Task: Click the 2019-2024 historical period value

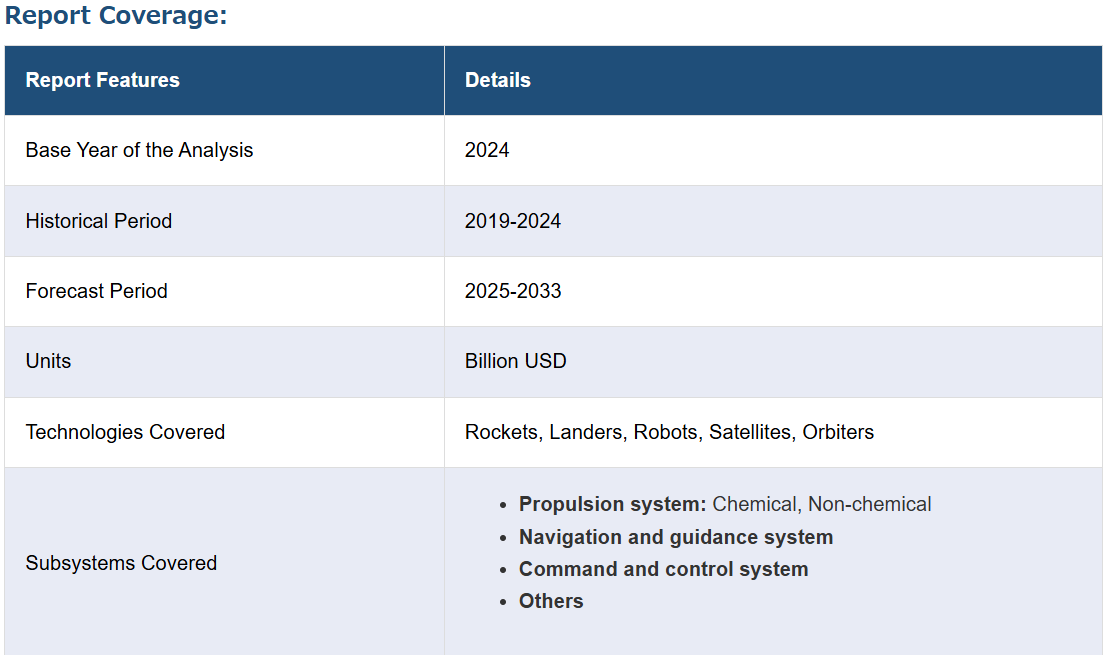Action: [512, 221]
